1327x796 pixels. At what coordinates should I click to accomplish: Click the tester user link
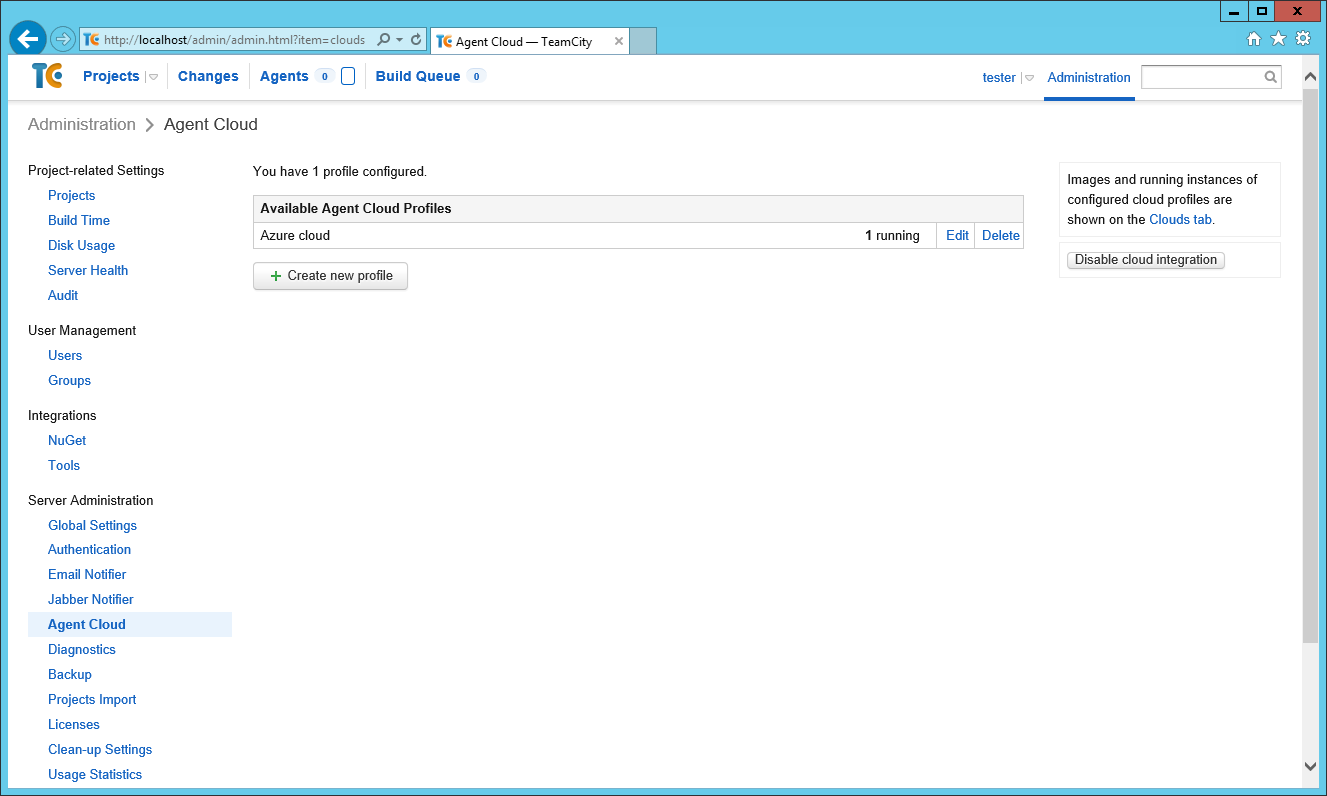click(999, 77)
